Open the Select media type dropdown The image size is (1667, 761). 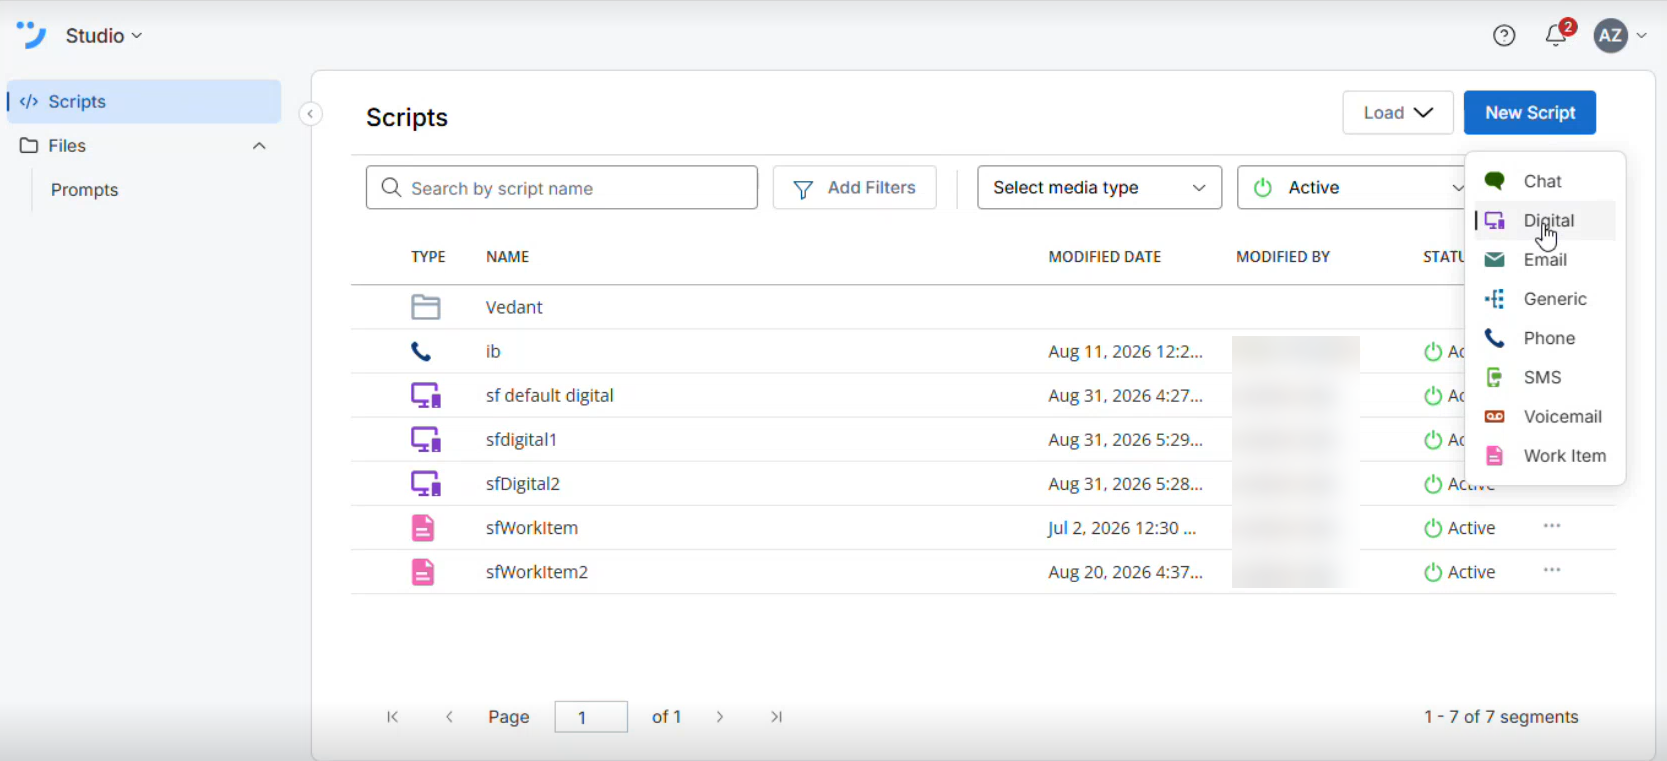[x=1099, y=188]
